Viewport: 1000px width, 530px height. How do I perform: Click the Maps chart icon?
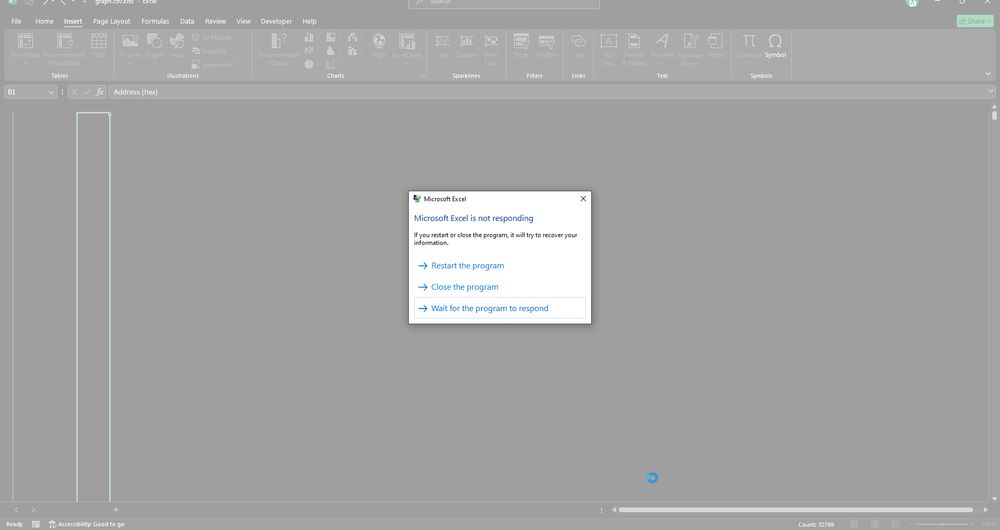379,41
